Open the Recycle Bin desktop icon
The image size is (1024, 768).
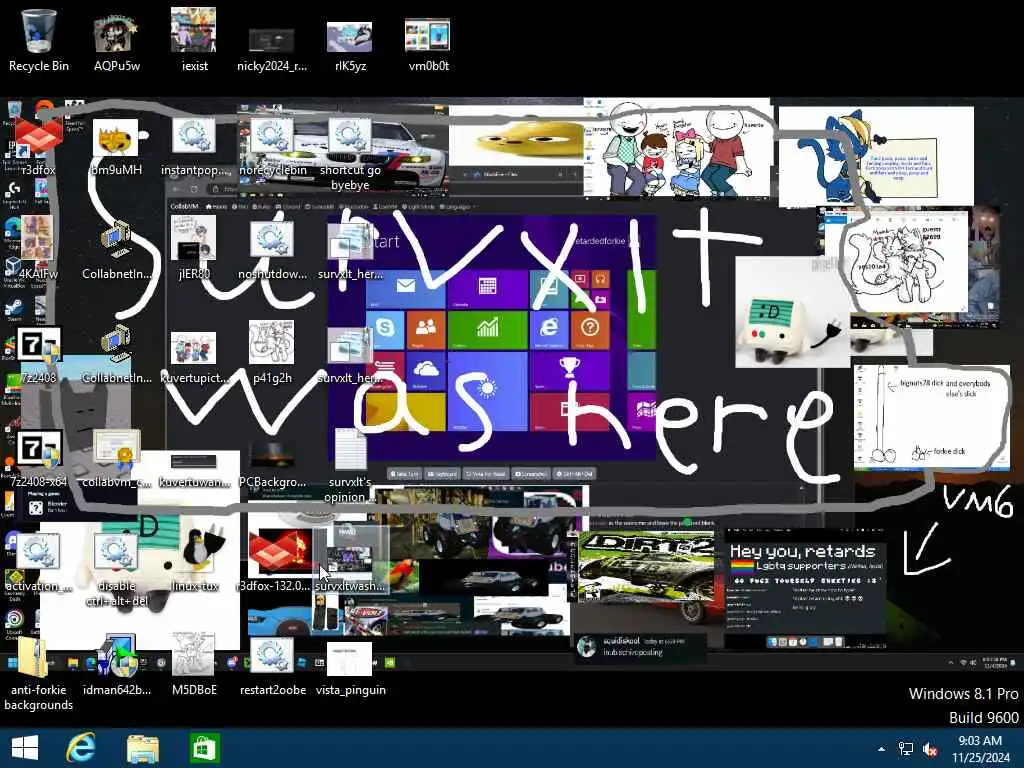point(39,39)
